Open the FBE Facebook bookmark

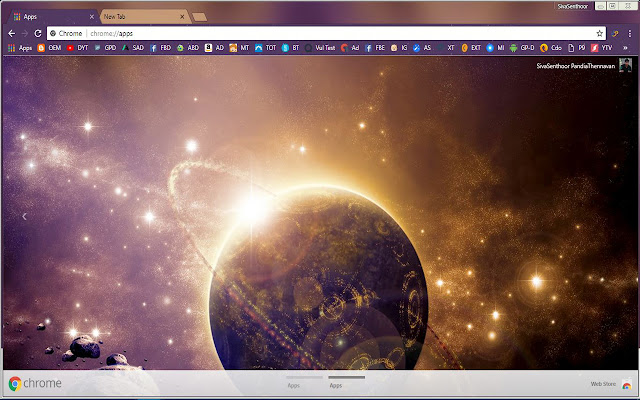pos(375,48)
